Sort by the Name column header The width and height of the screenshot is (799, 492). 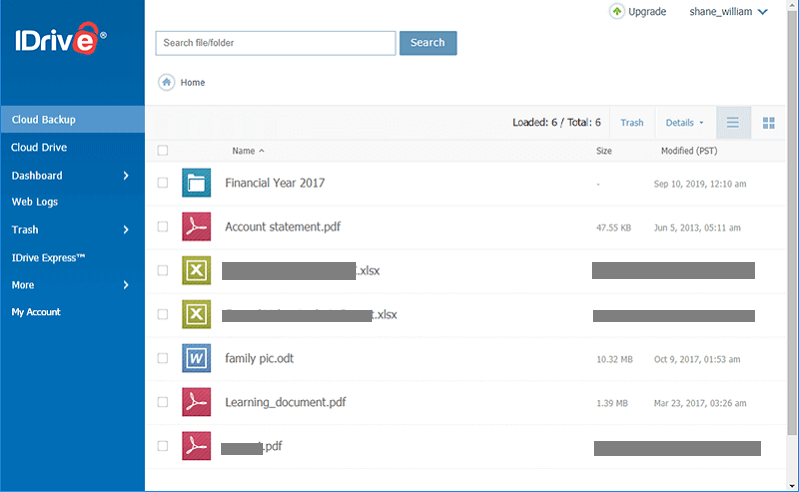pyautogui.click(x=248, y=151)
